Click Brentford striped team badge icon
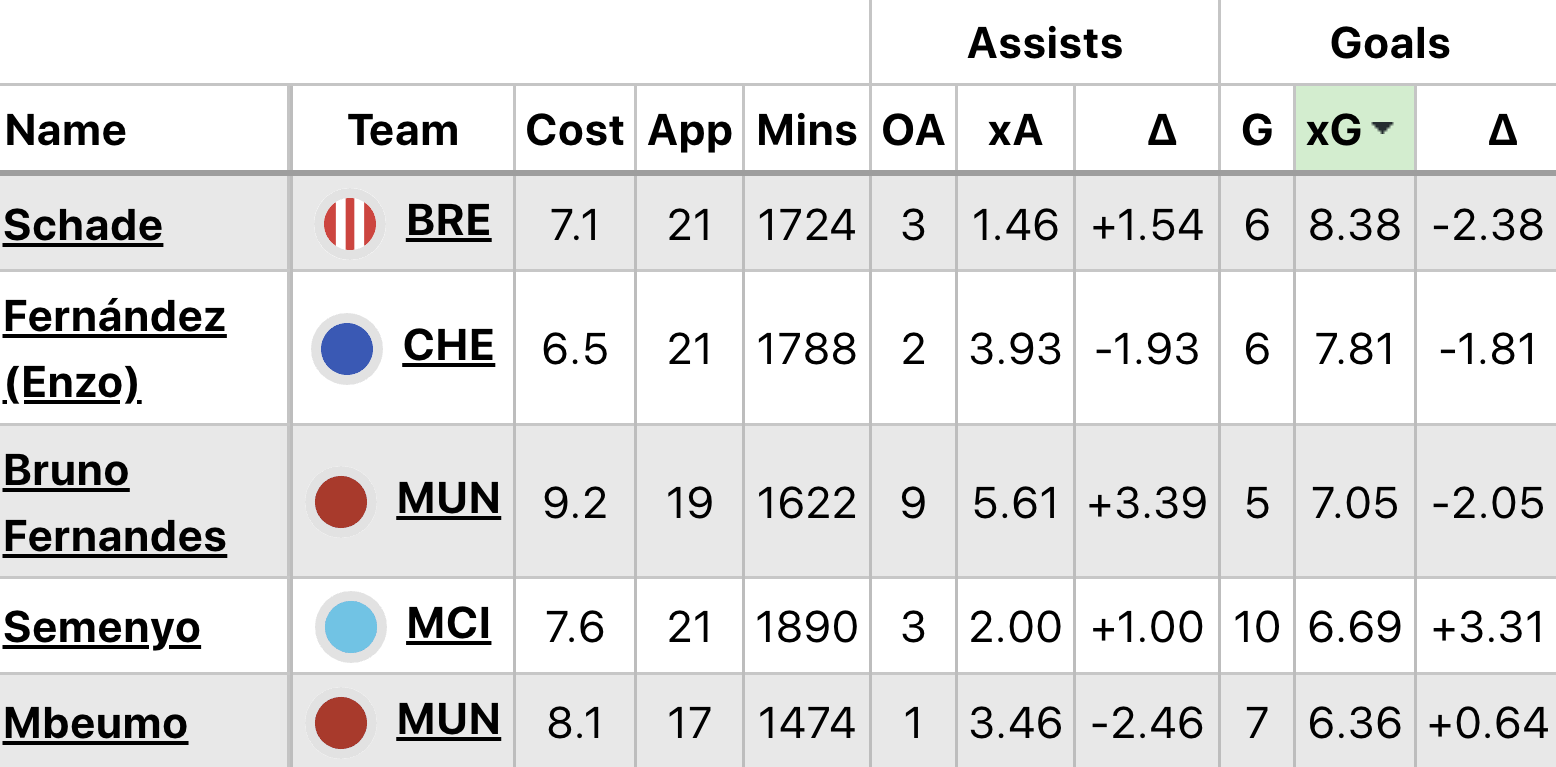The height and width of the screenshot is (767, 1556). (350, 224)
